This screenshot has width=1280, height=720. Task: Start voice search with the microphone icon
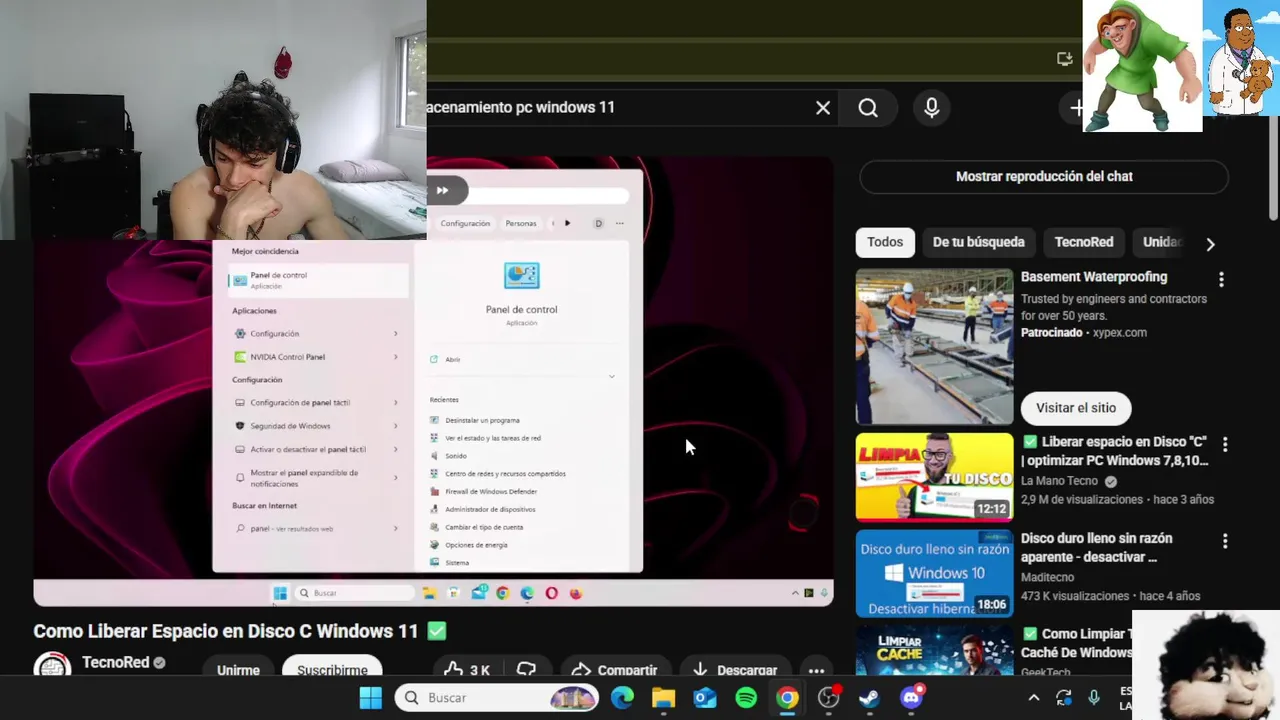tap(932, 108)
